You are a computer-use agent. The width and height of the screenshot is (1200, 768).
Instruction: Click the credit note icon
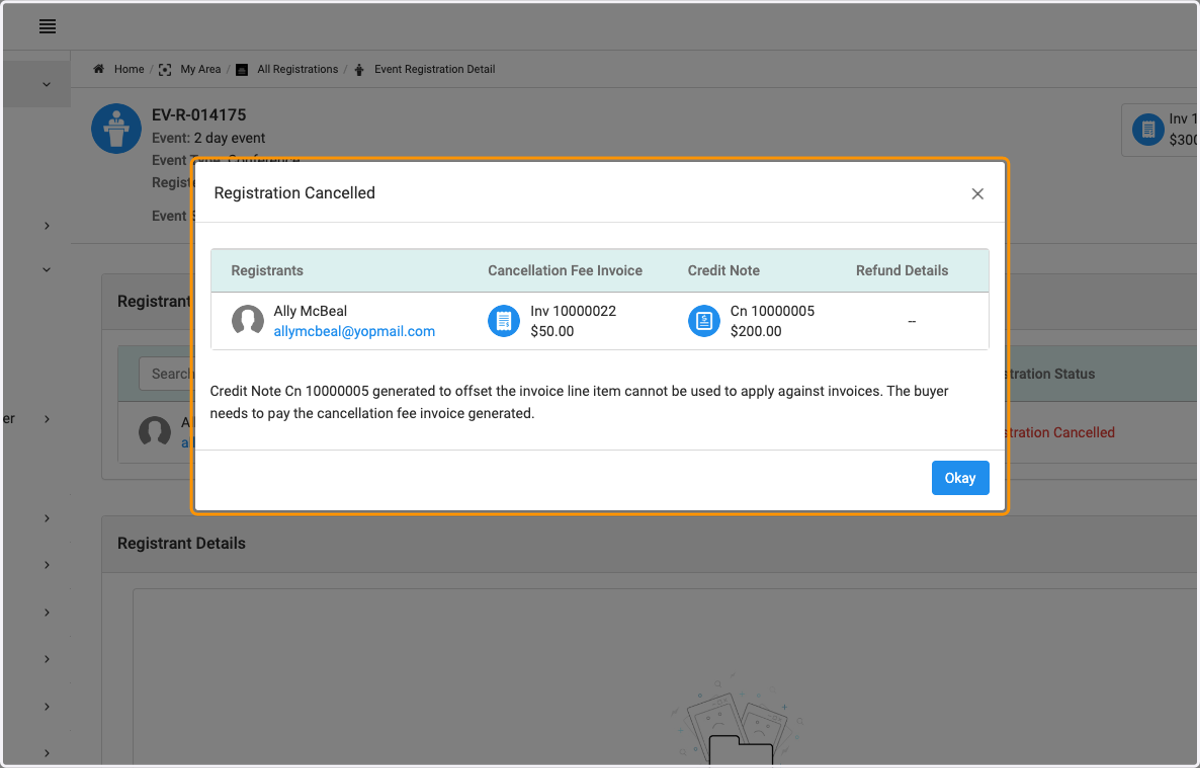[704, 321]
